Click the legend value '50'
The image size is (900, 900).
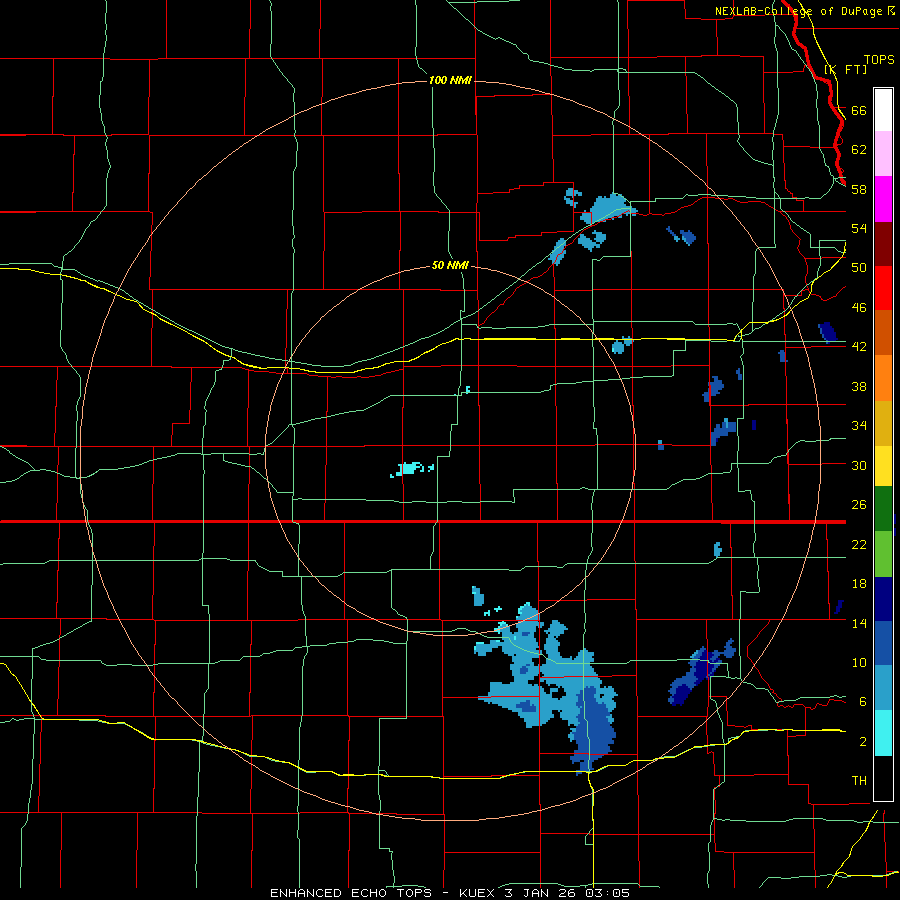[859, 268]
